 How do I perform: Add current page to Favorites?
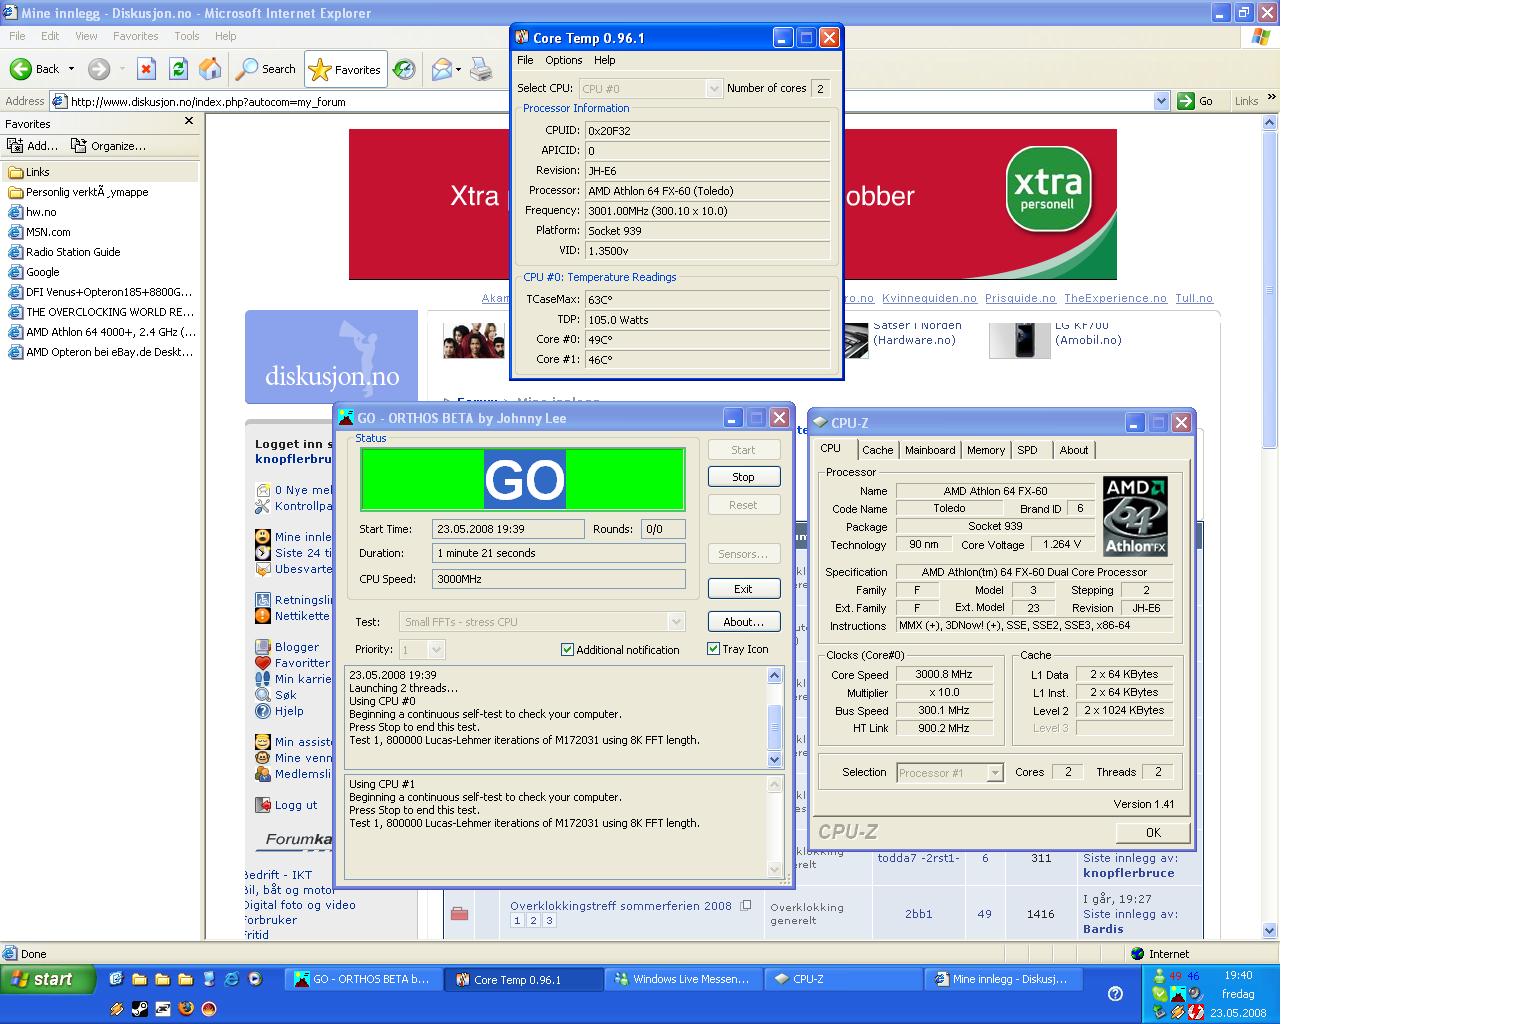click(33, 146)
